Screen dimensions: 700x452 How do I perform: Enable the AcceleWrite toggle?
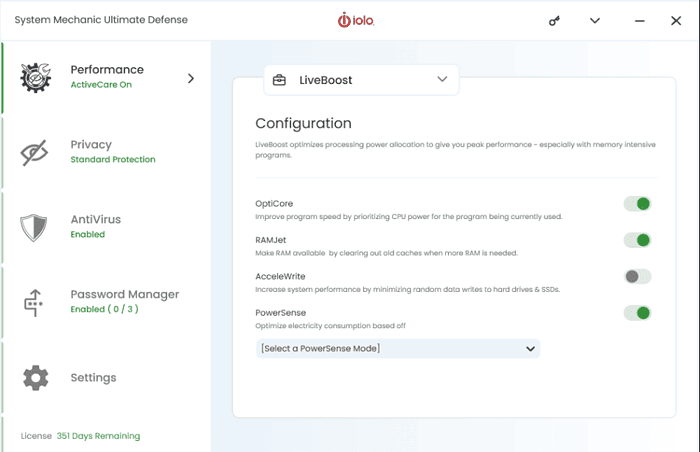(x=637, y=277)
